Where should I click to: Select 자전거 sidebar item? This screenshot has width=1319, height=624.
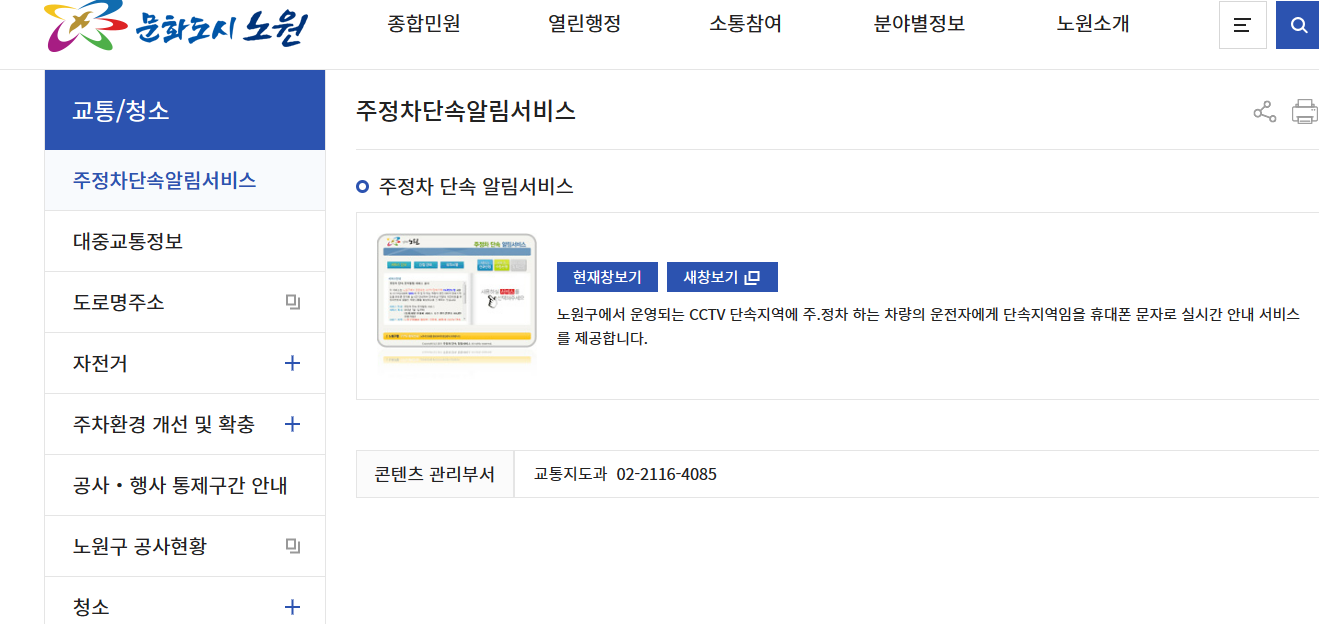[x=185, y=364]
